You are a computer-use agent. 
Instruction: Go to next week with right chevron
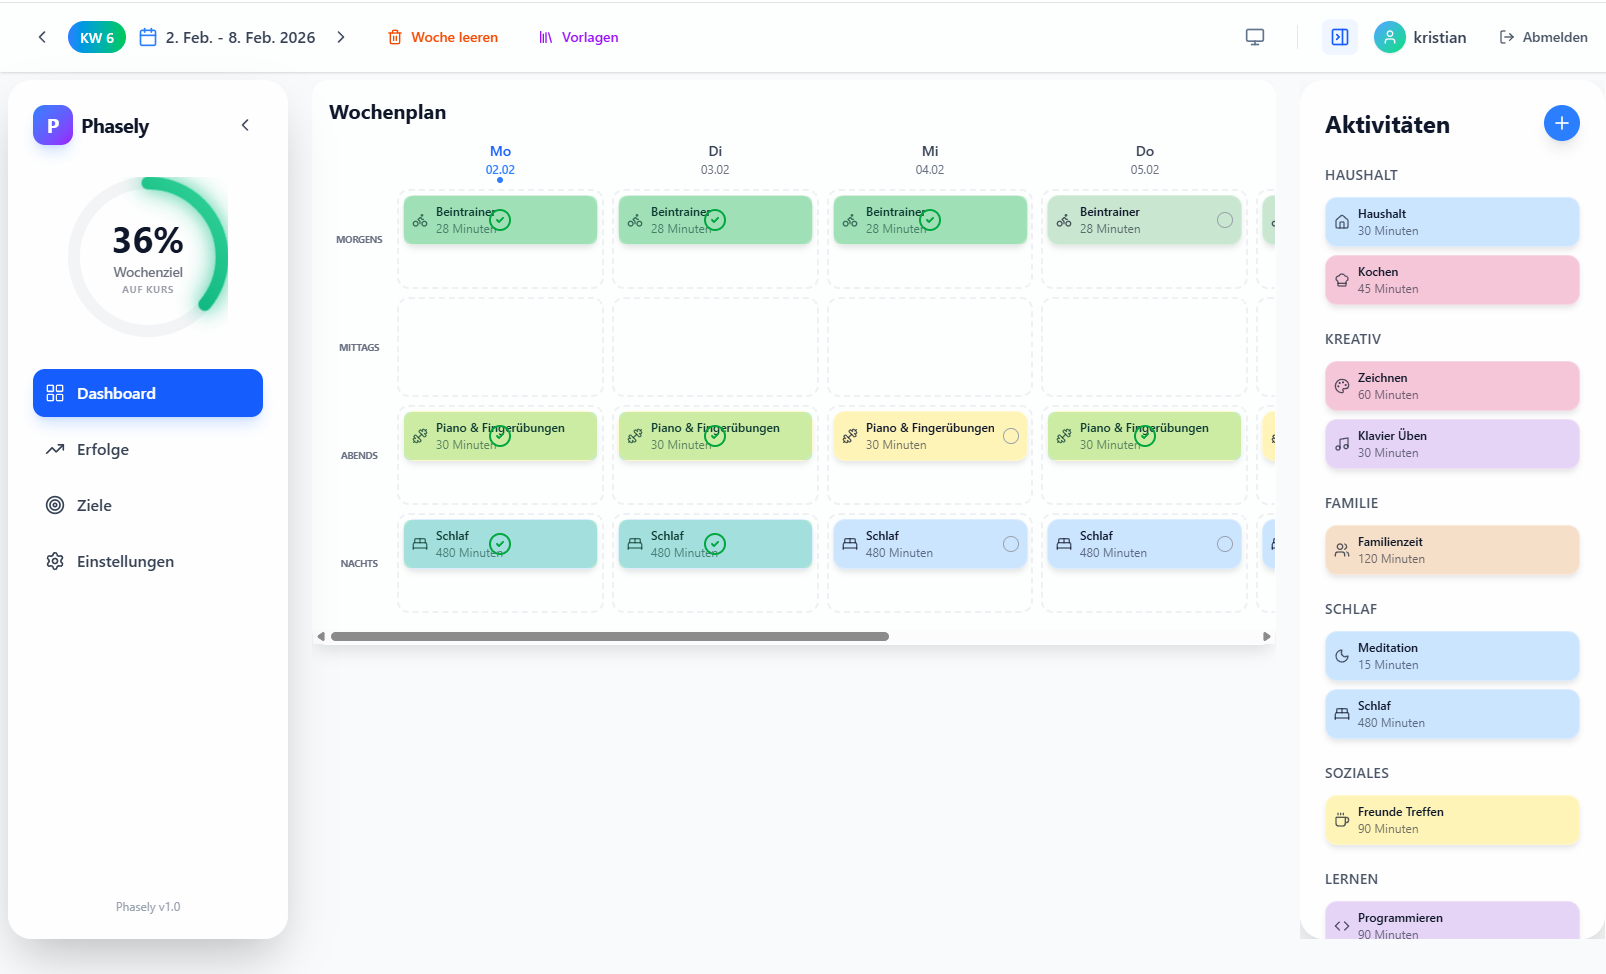(341, 37)
